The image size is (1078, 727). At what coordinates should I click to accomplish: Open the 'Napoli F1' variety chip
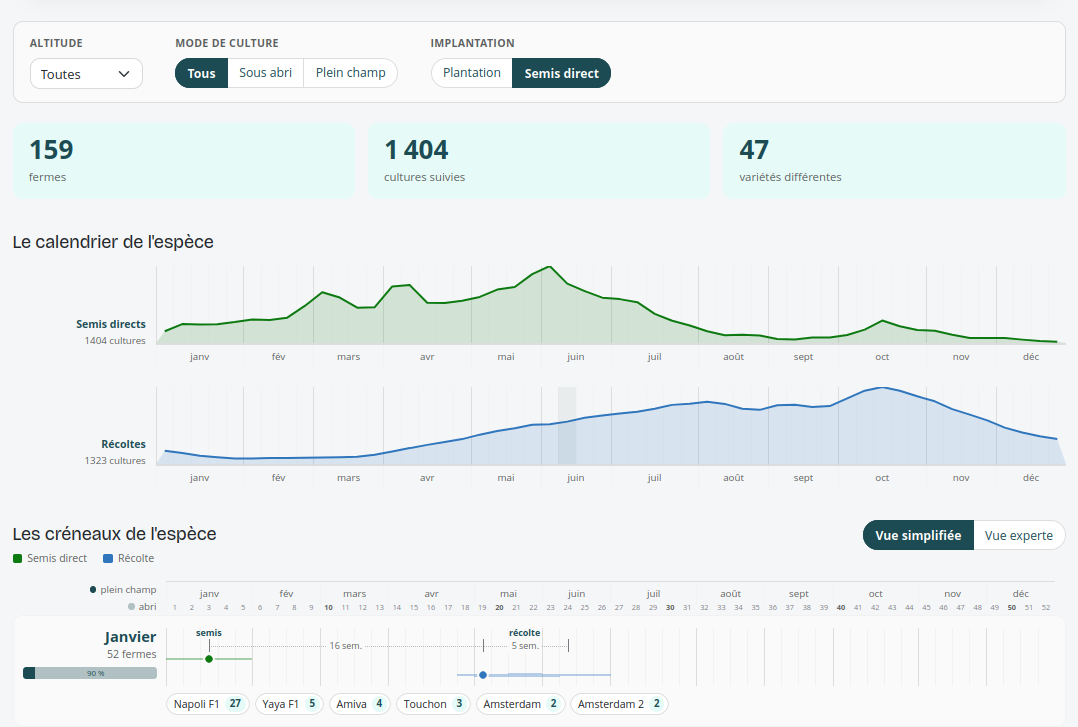coord(208,704)
